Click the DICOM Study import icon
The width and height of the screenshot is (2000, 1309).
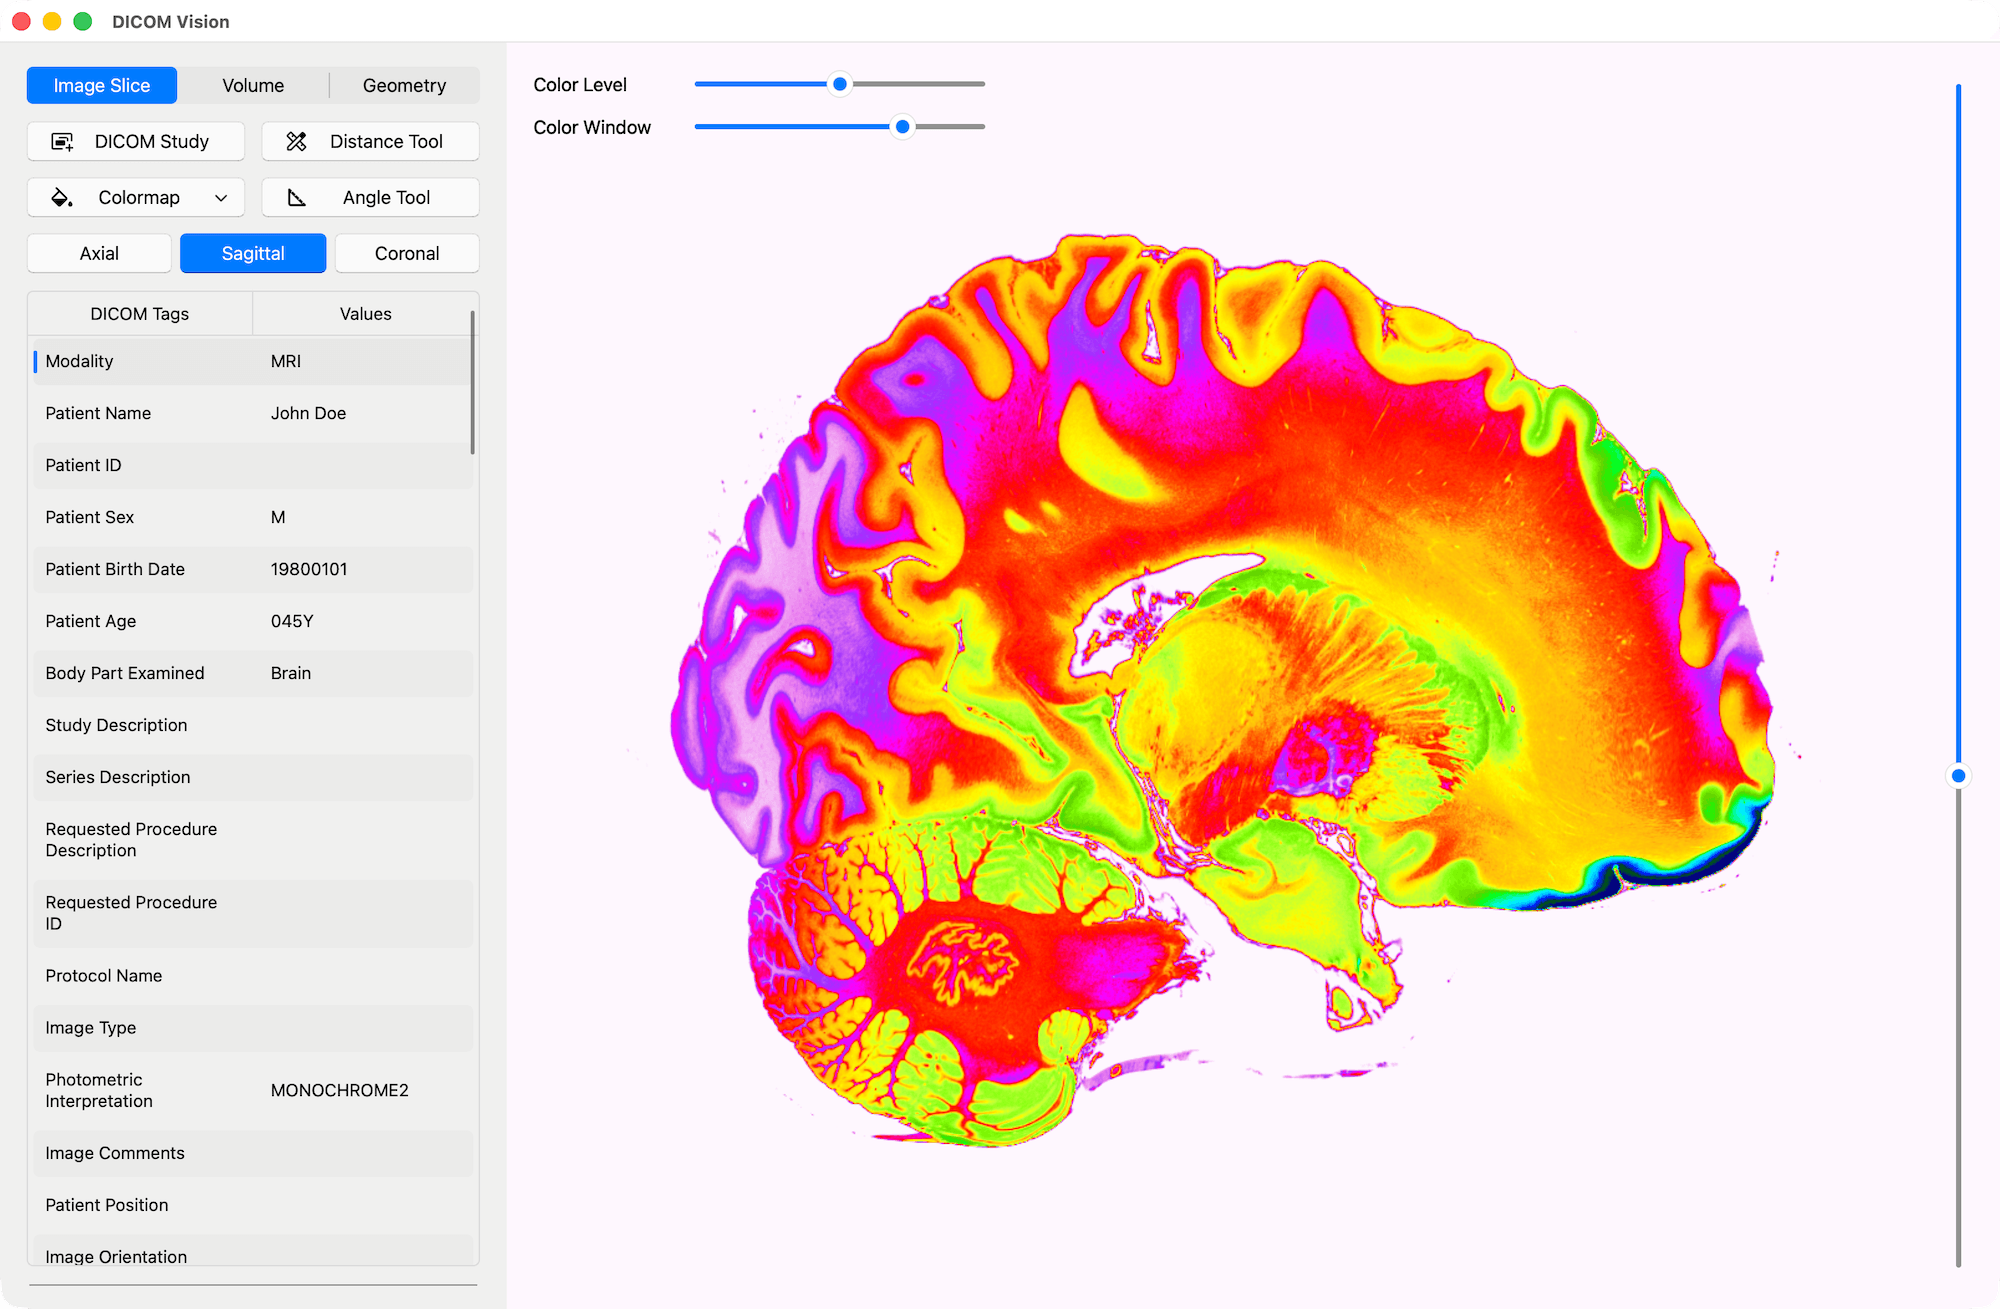click(62, 141)
